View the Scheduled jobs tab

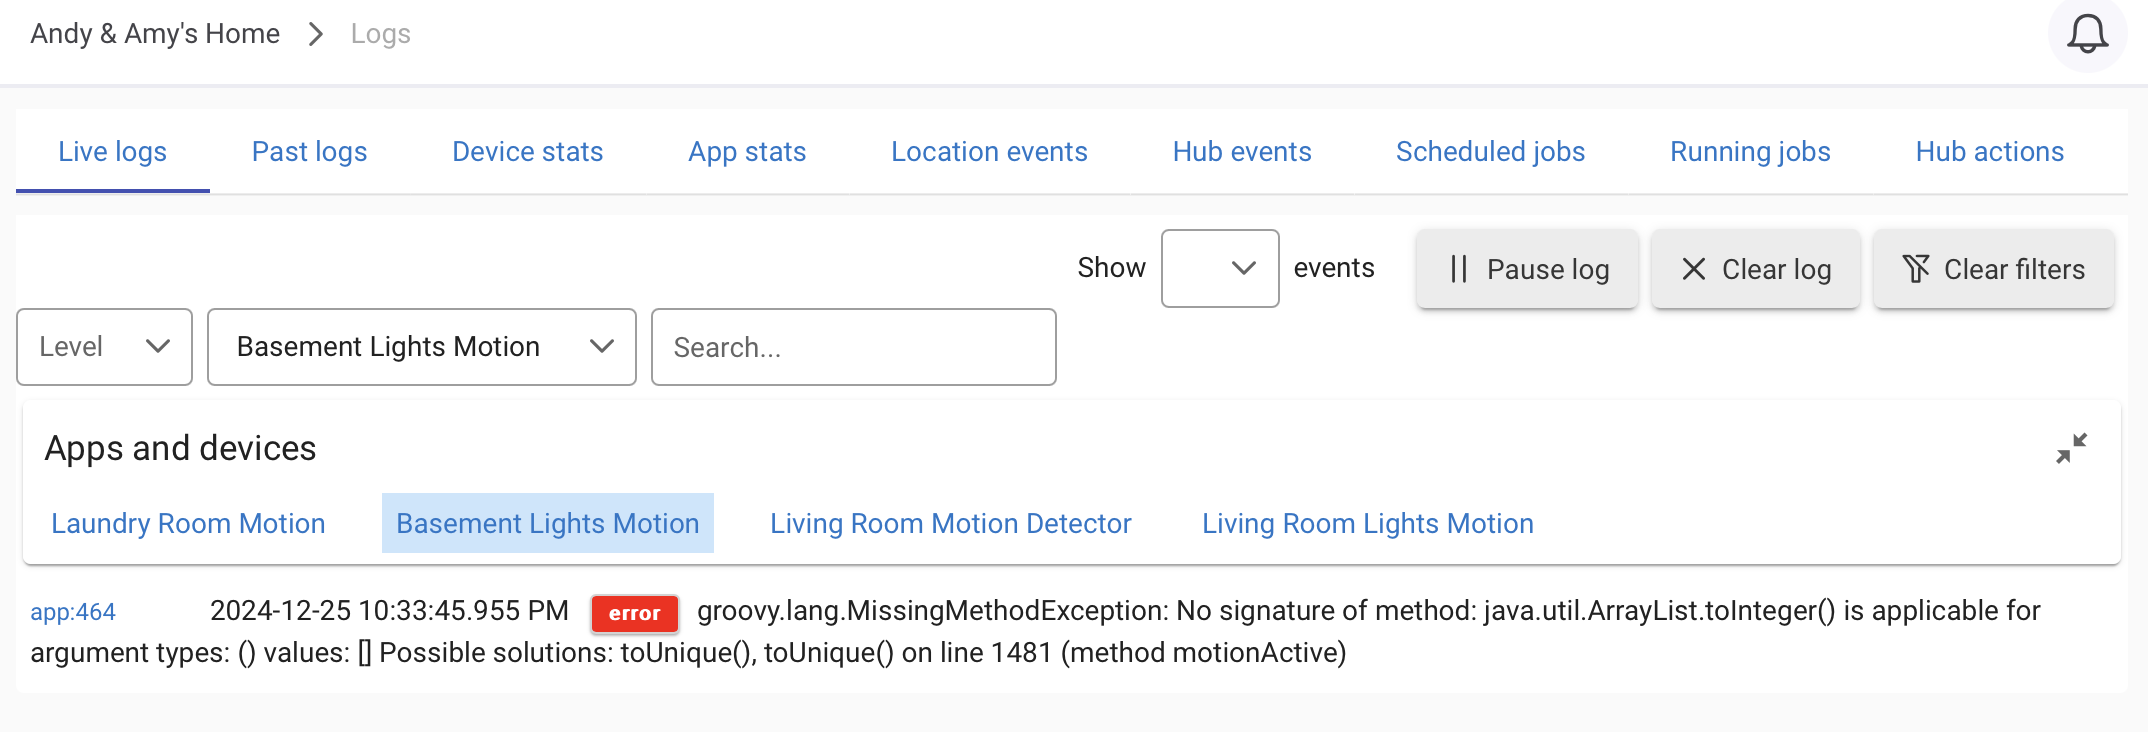coord(1490,152)
